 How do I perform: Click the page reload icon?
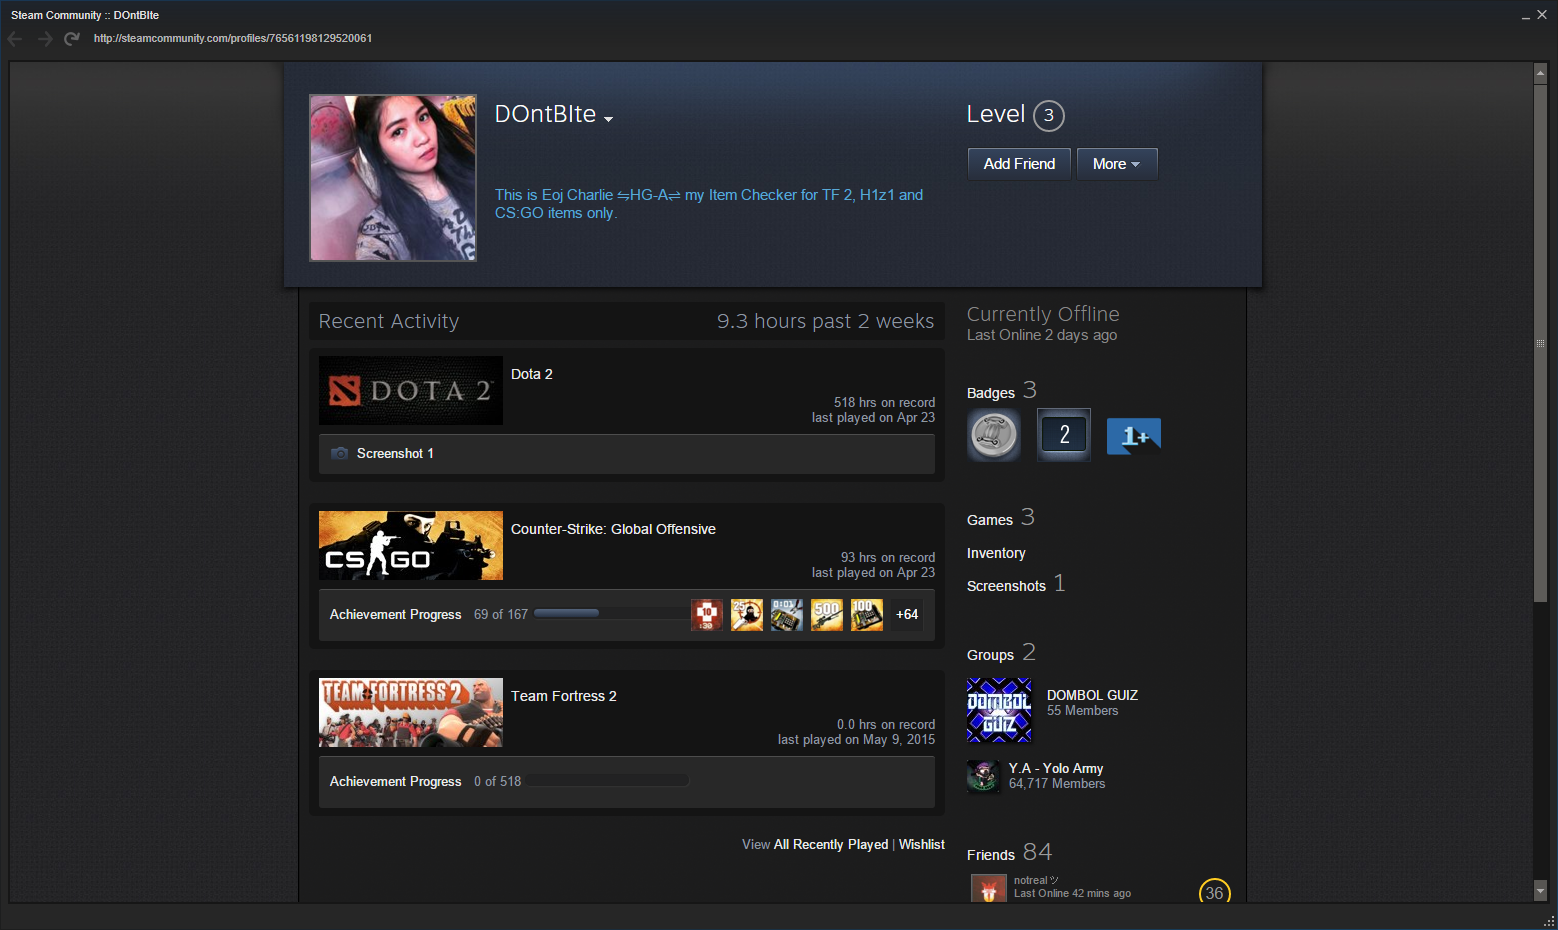71,39
